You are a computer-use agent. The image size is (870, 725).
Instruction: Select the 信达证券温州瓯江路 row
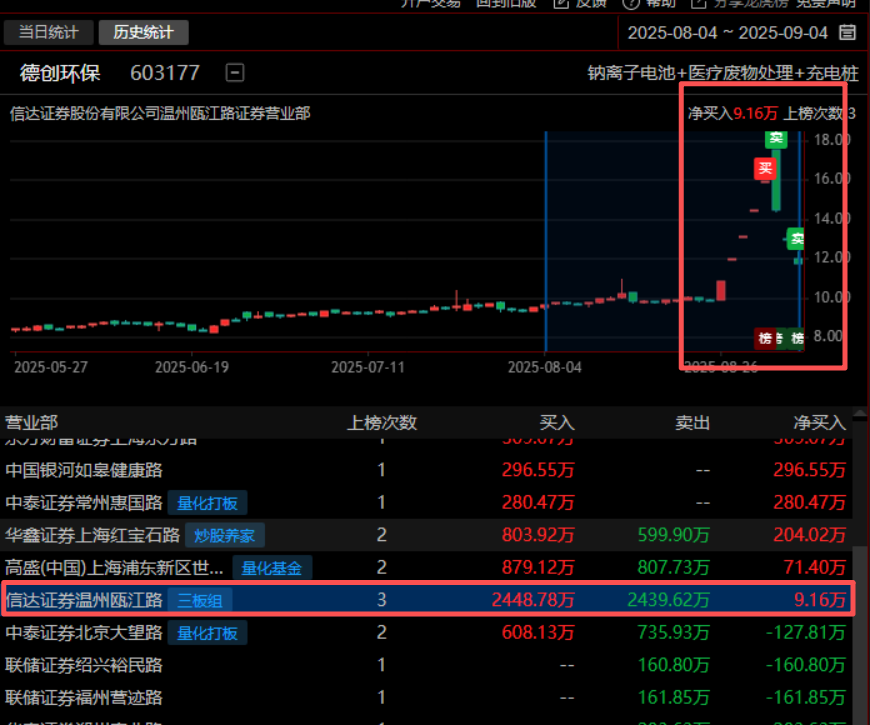click(426, 600)
